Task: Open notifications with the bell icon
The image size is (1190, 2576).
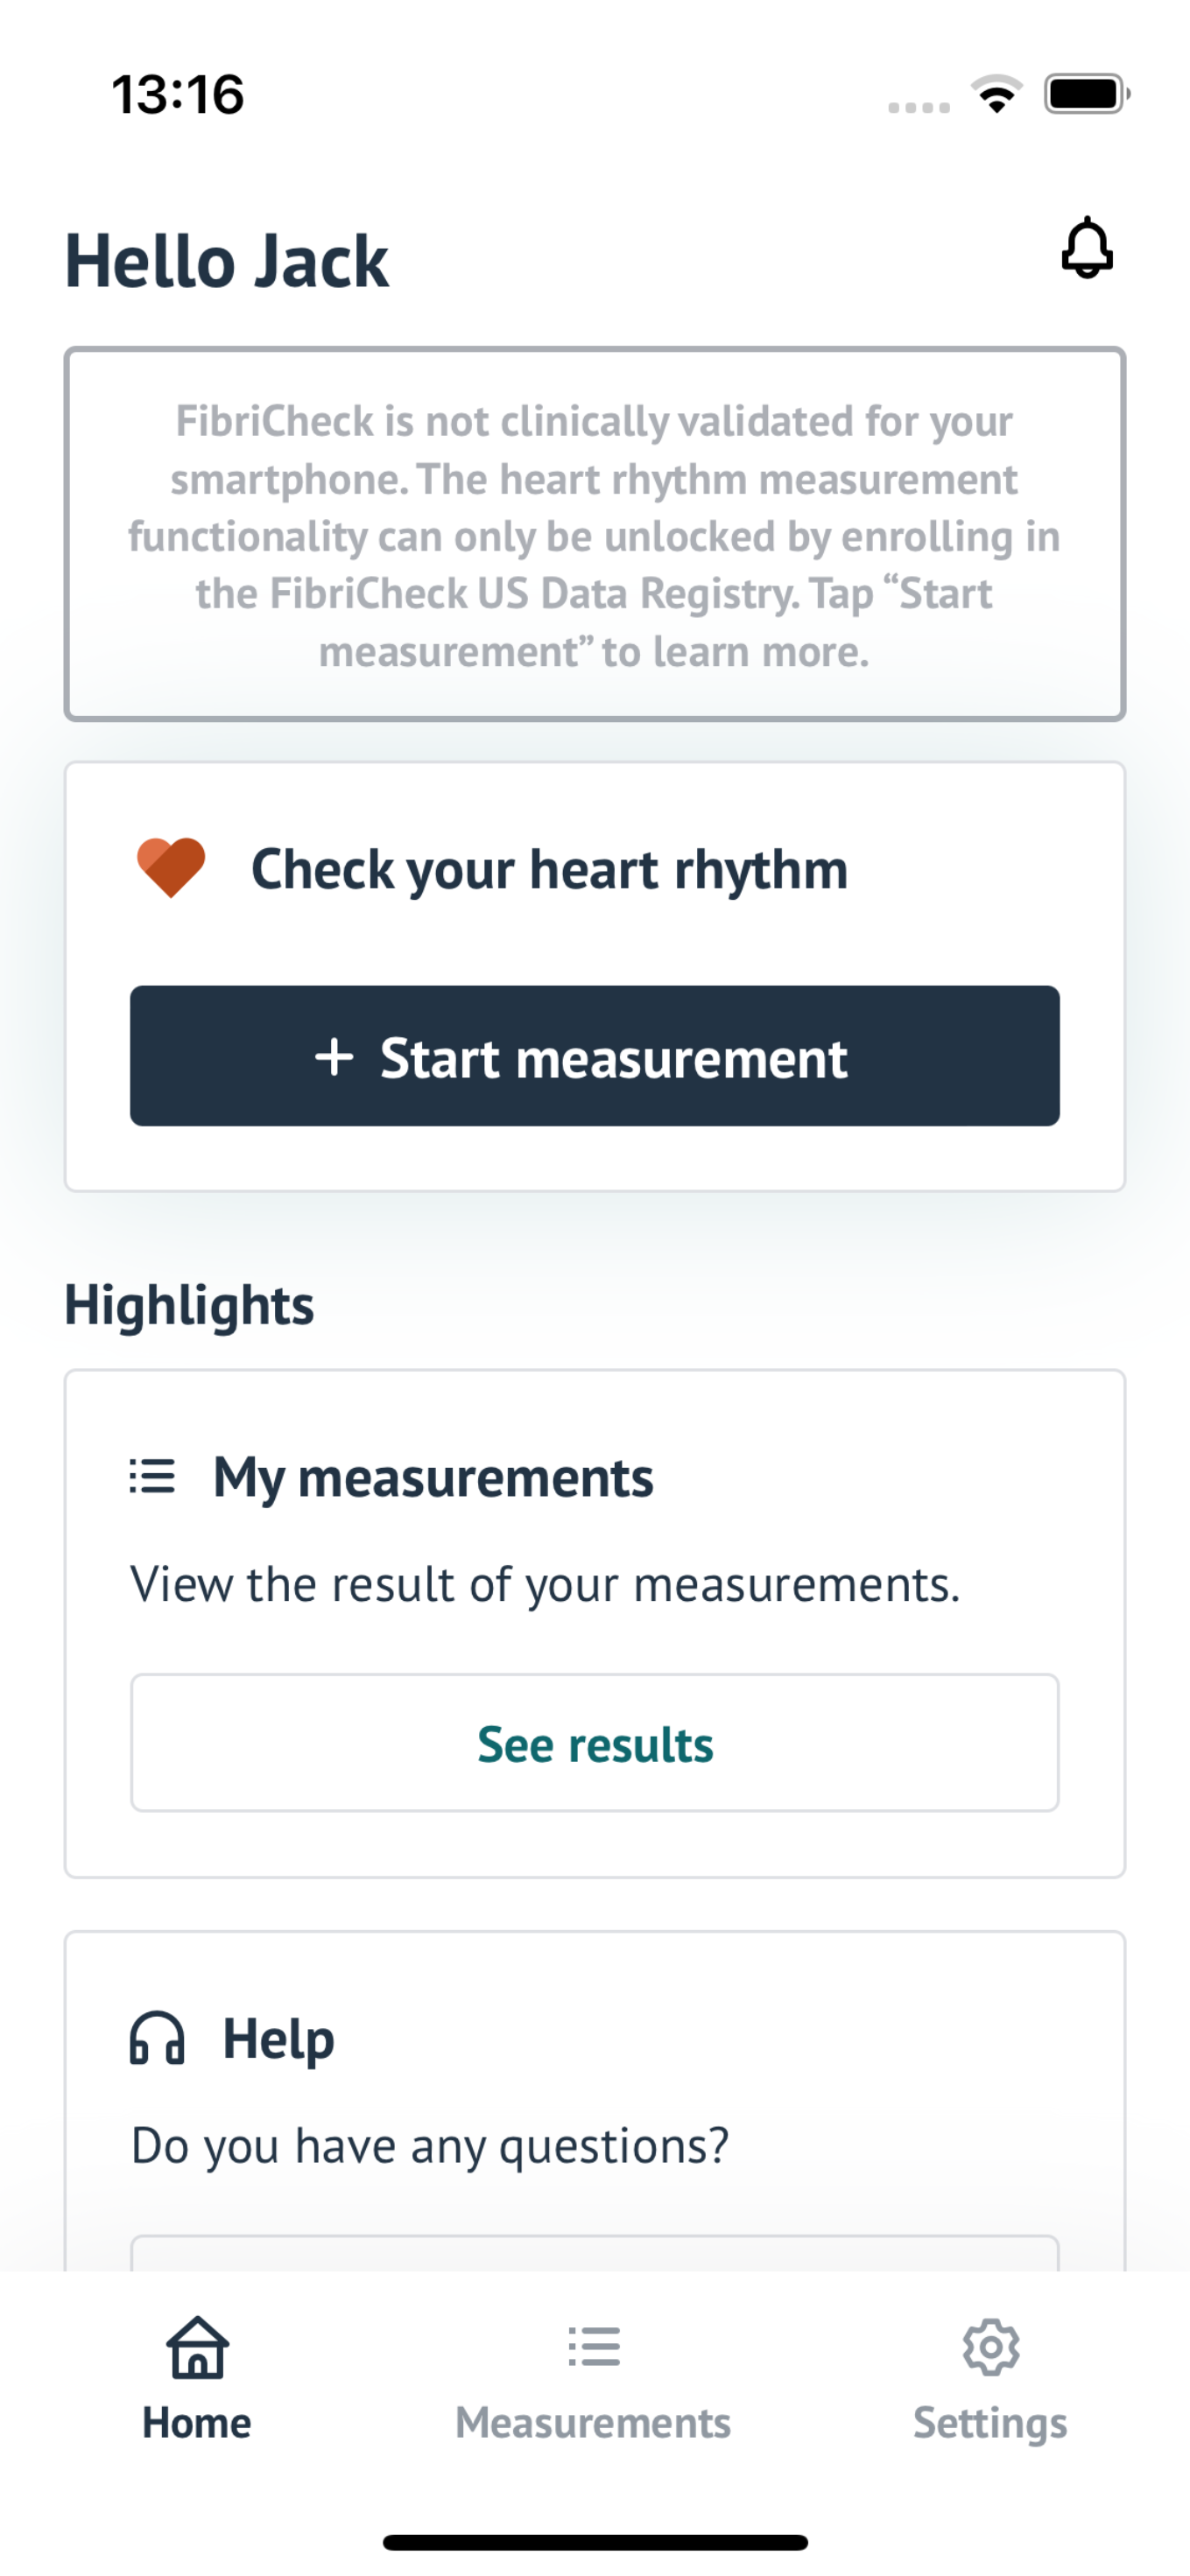Action: 1087,247
